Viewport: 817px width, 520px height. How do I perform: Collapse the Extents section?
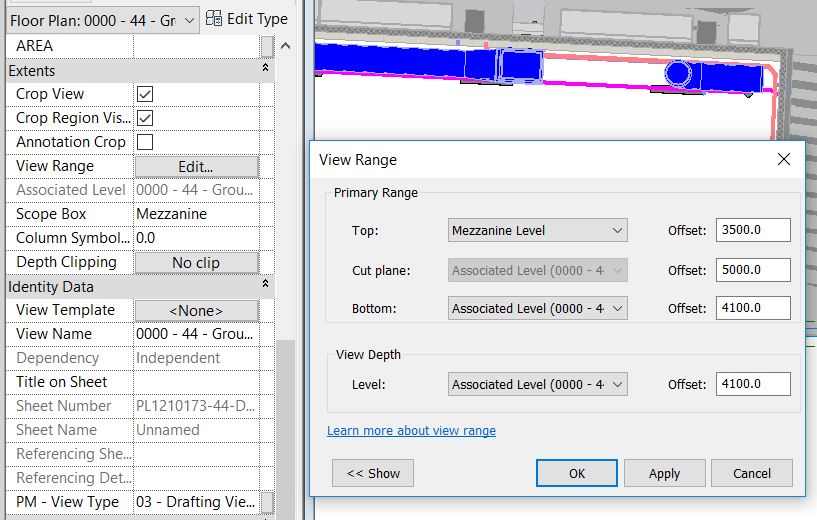tap(265, 68)
